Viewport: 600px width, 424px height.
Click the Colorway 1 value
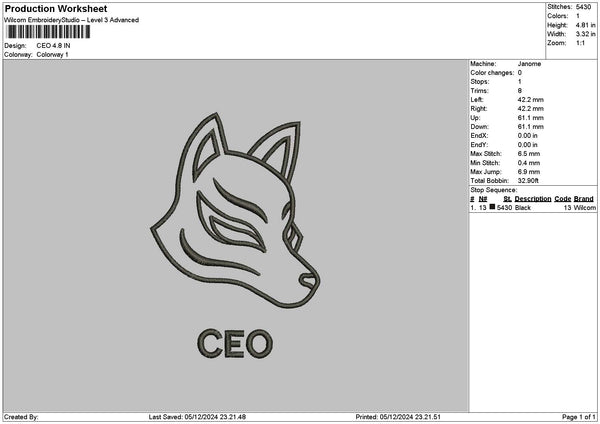pos(52,55)
